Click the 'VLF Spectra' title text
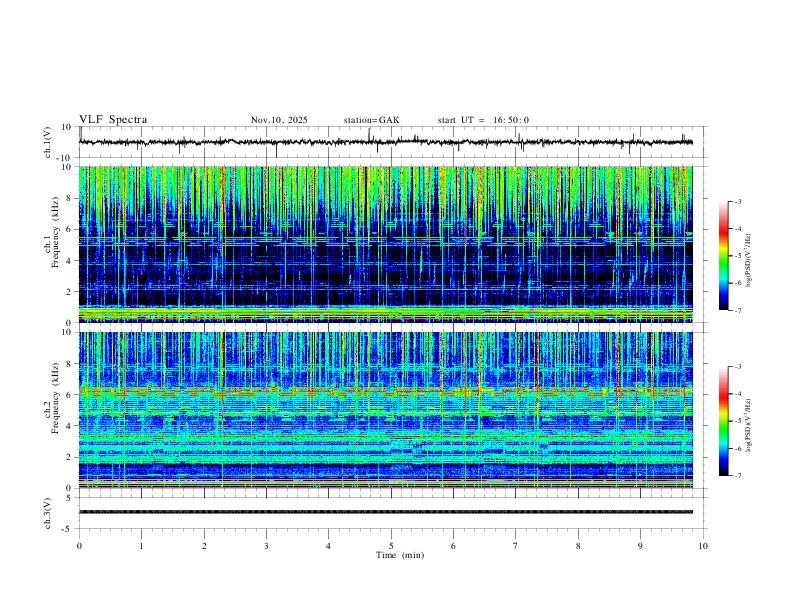The image size is (792, 612). [x=113, y=120]
